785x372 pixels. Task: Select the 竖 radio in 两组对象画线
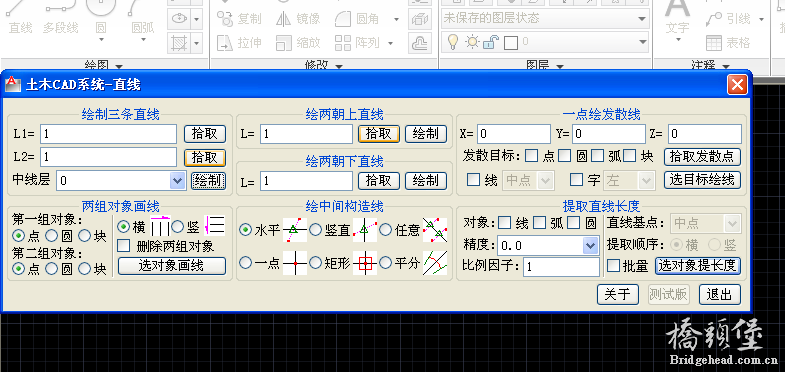pos(178,227)
